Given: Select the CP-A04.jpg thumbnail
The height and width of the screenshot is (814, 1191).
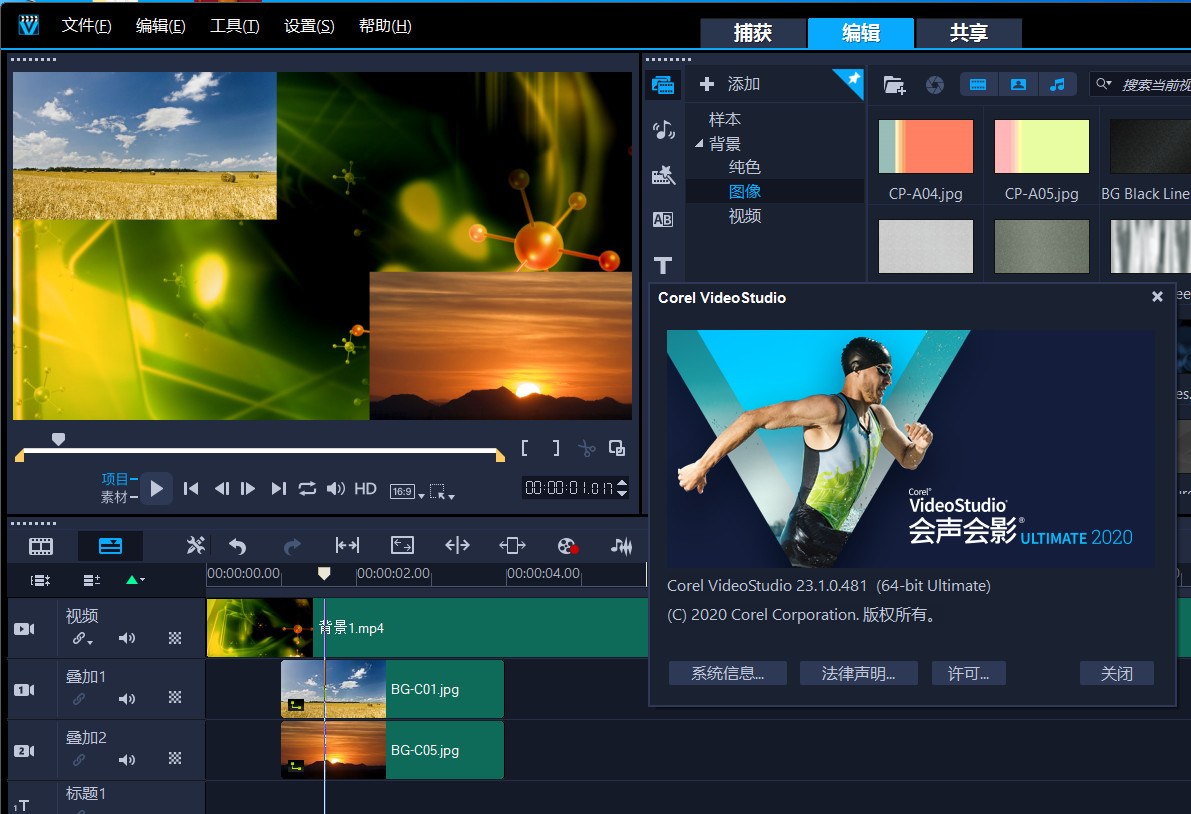Looking at the screenshot, I should [926, 147].
